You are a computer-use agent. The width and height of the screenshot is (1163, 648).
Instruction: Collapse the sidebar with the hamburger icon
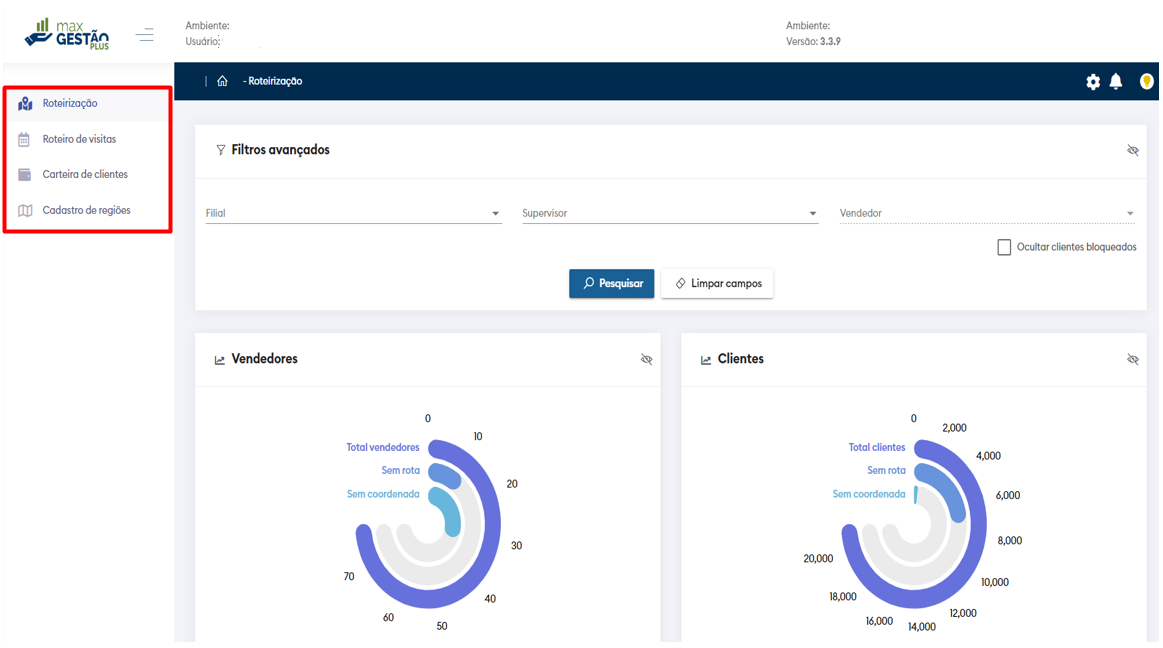(x=145, y=35)
